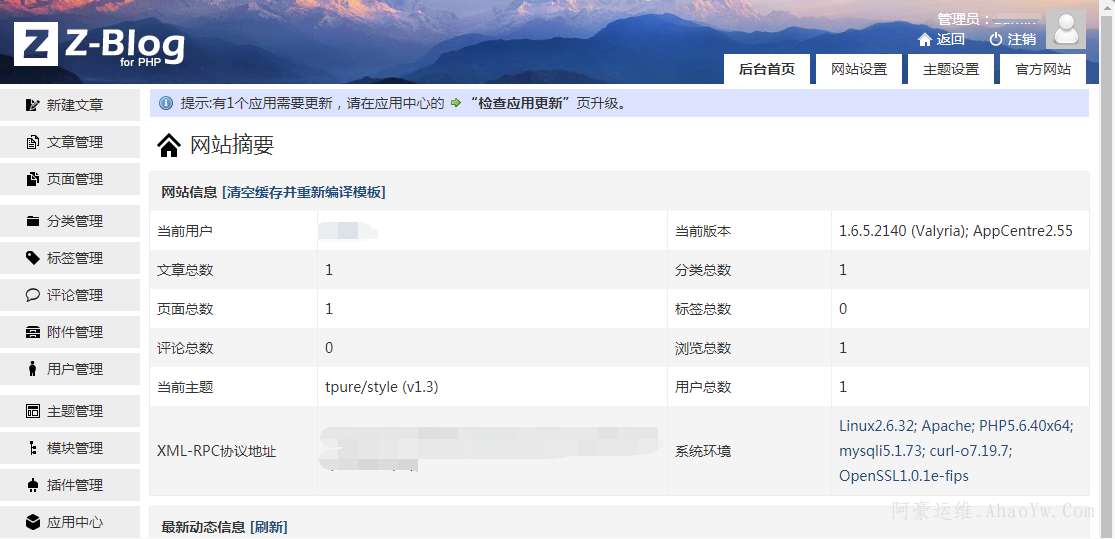Screen dimensions: 1115x539
Task: Switch to the 网站设置 tab
Action: coord(858,69)
